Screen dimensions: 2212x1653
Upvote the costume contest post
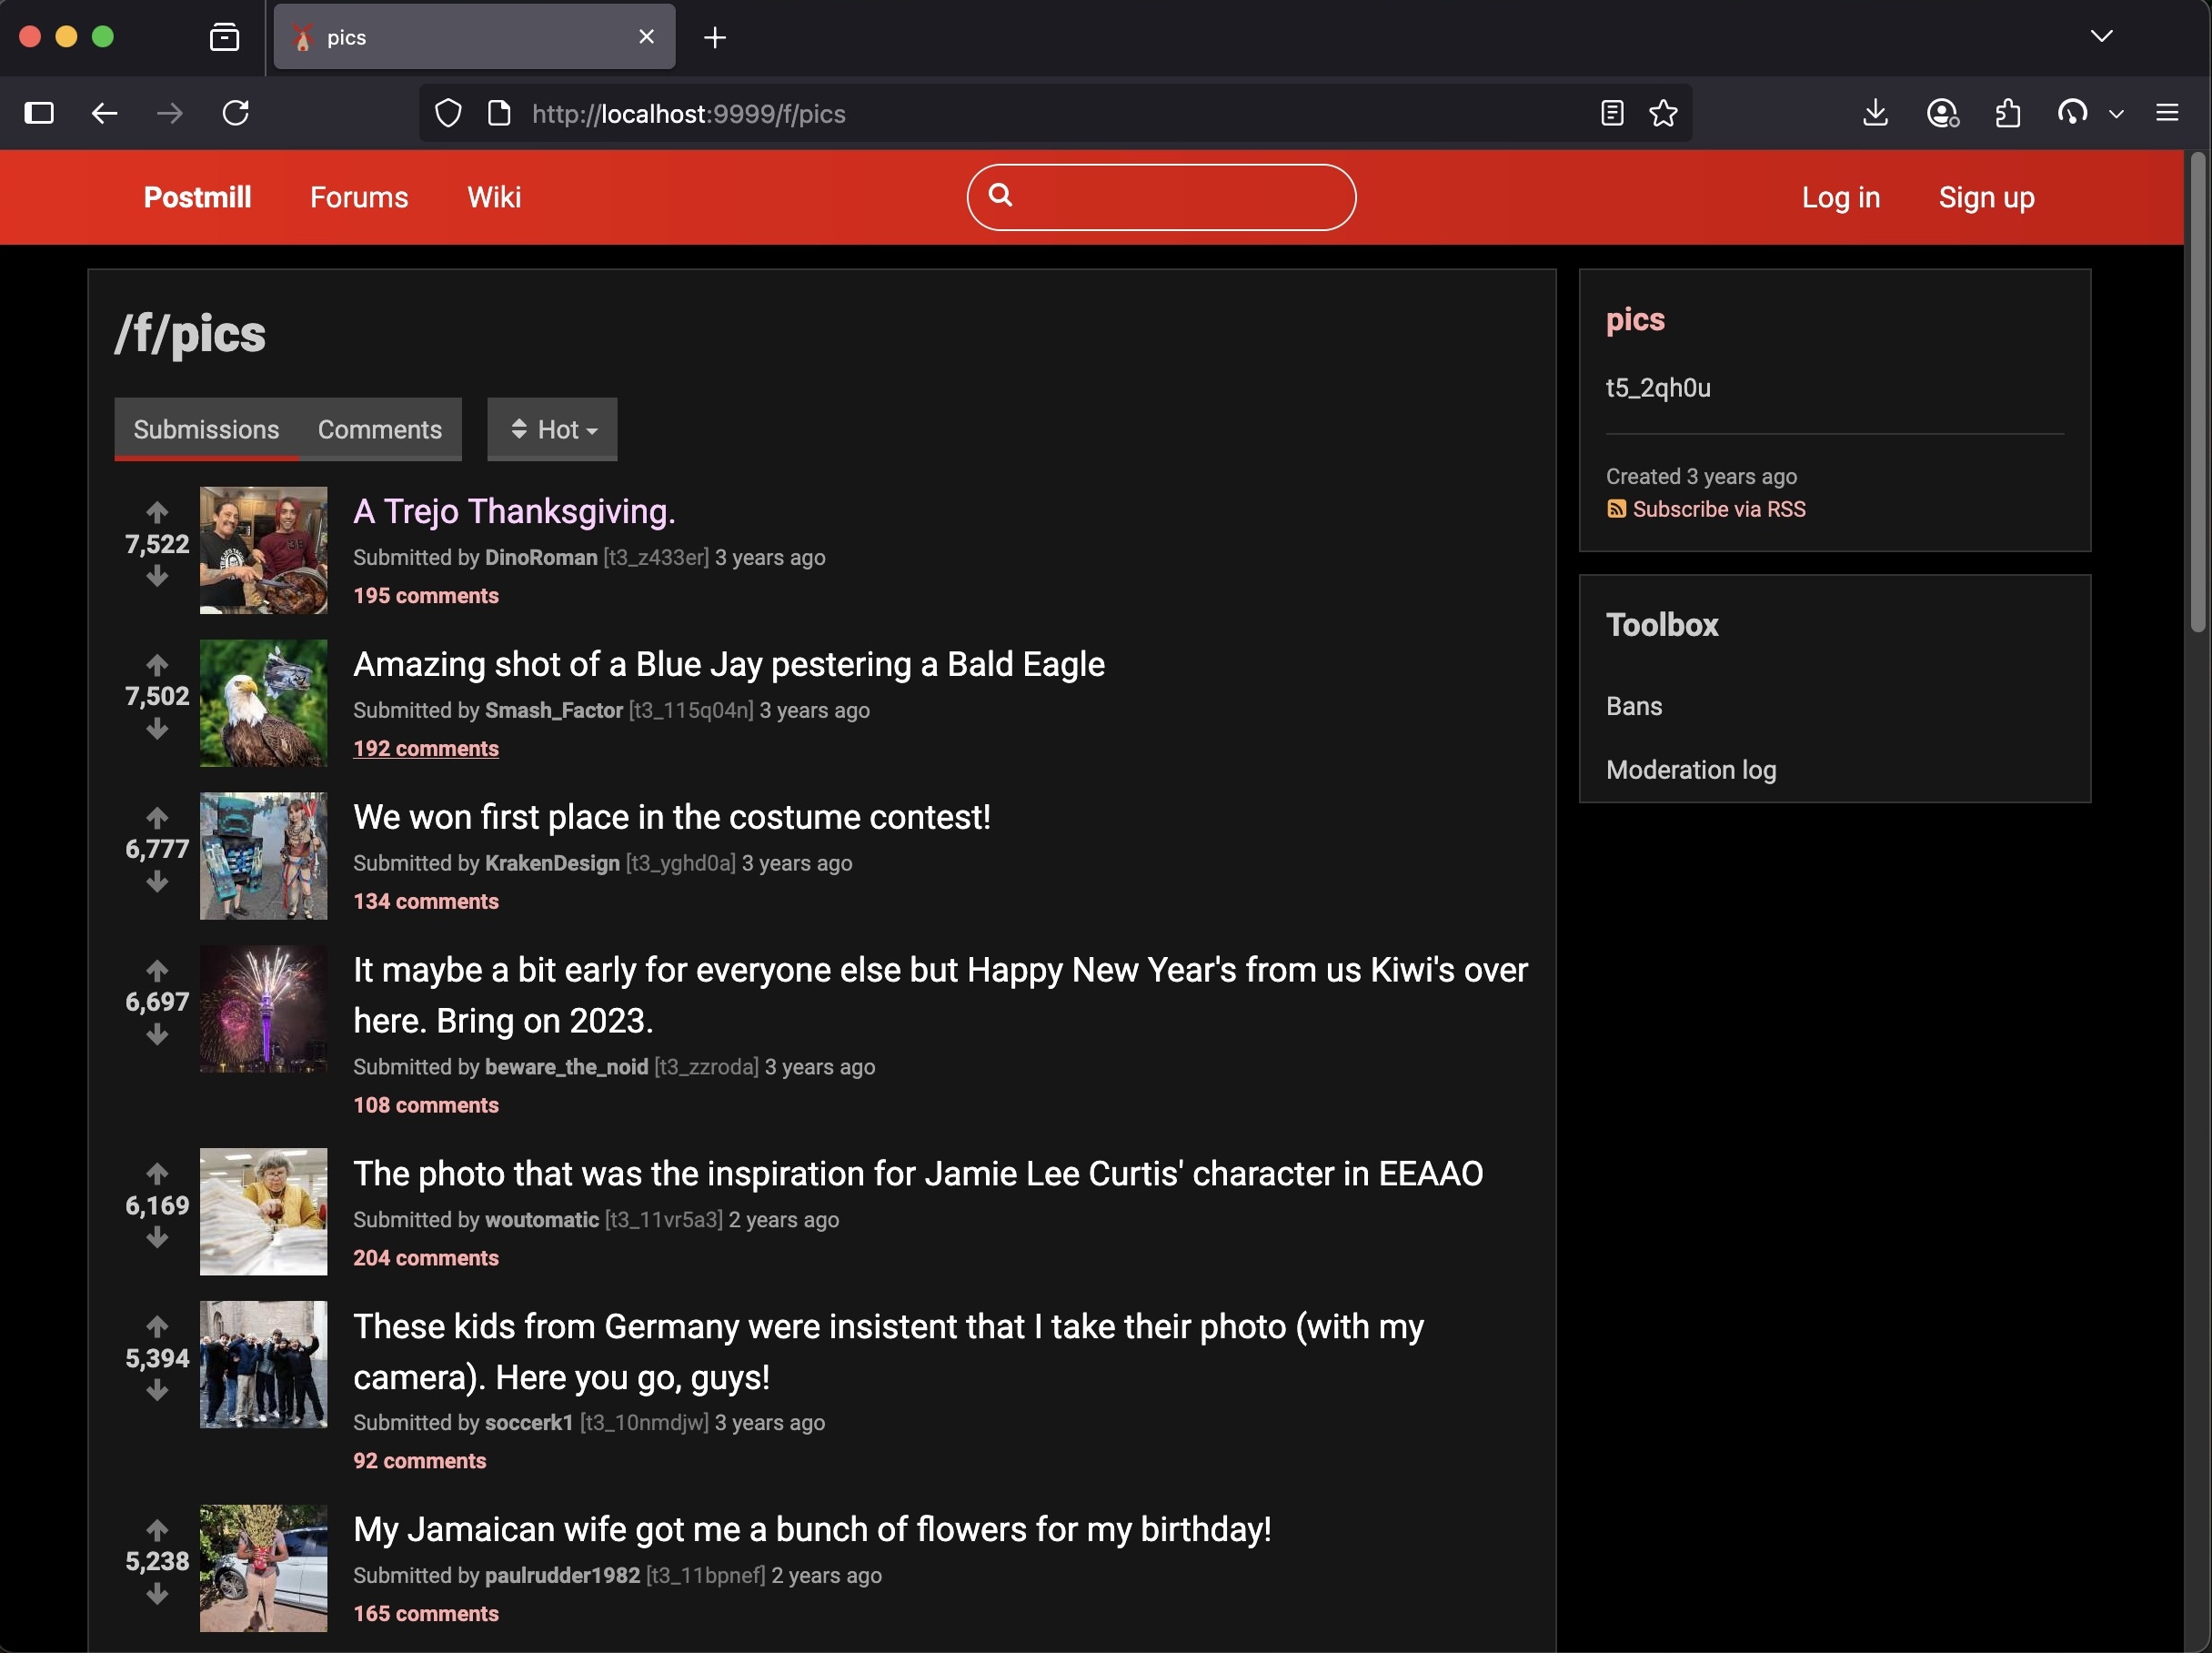click(x=157, y=818)
